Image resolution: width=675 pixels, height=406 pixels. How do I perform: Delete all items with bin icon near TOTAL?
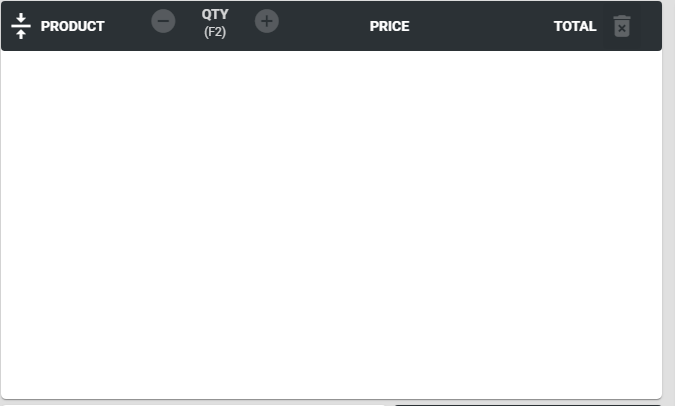622,26
